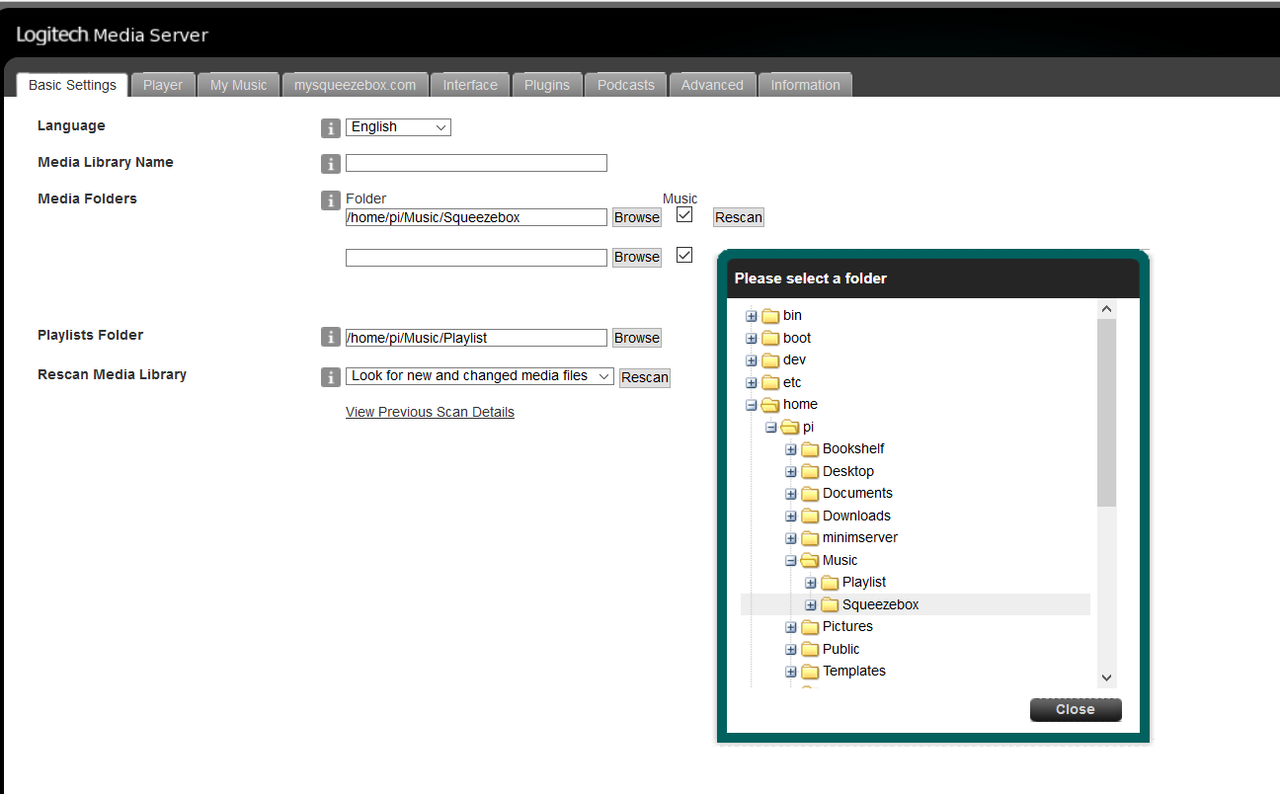The height and width of the screenshot is (794, 1280).
Task: Click the pi folder icon
Action: (790, 427)
